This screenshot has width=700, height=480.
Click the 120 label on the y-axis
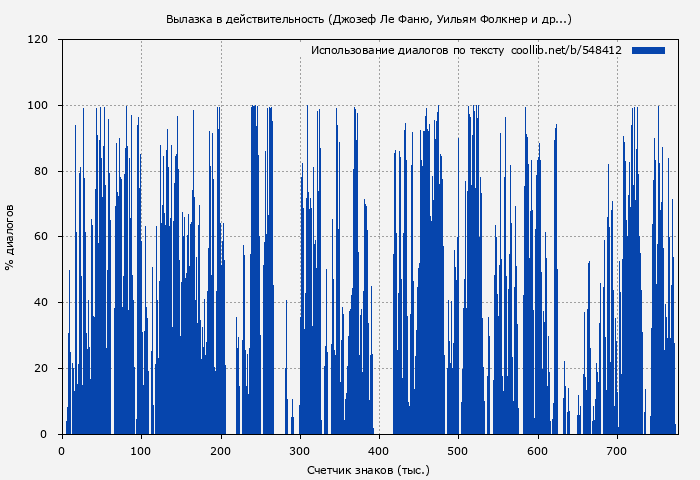point(38,40)
